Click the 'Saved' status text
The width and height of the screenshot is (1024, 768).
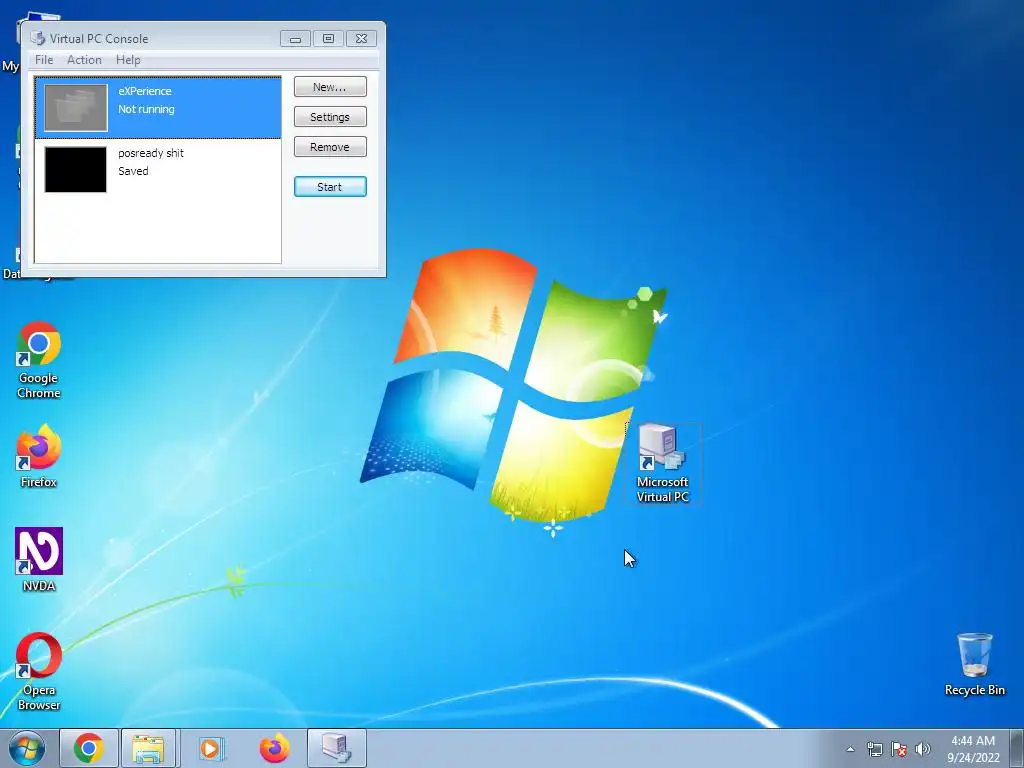[133, 171]
